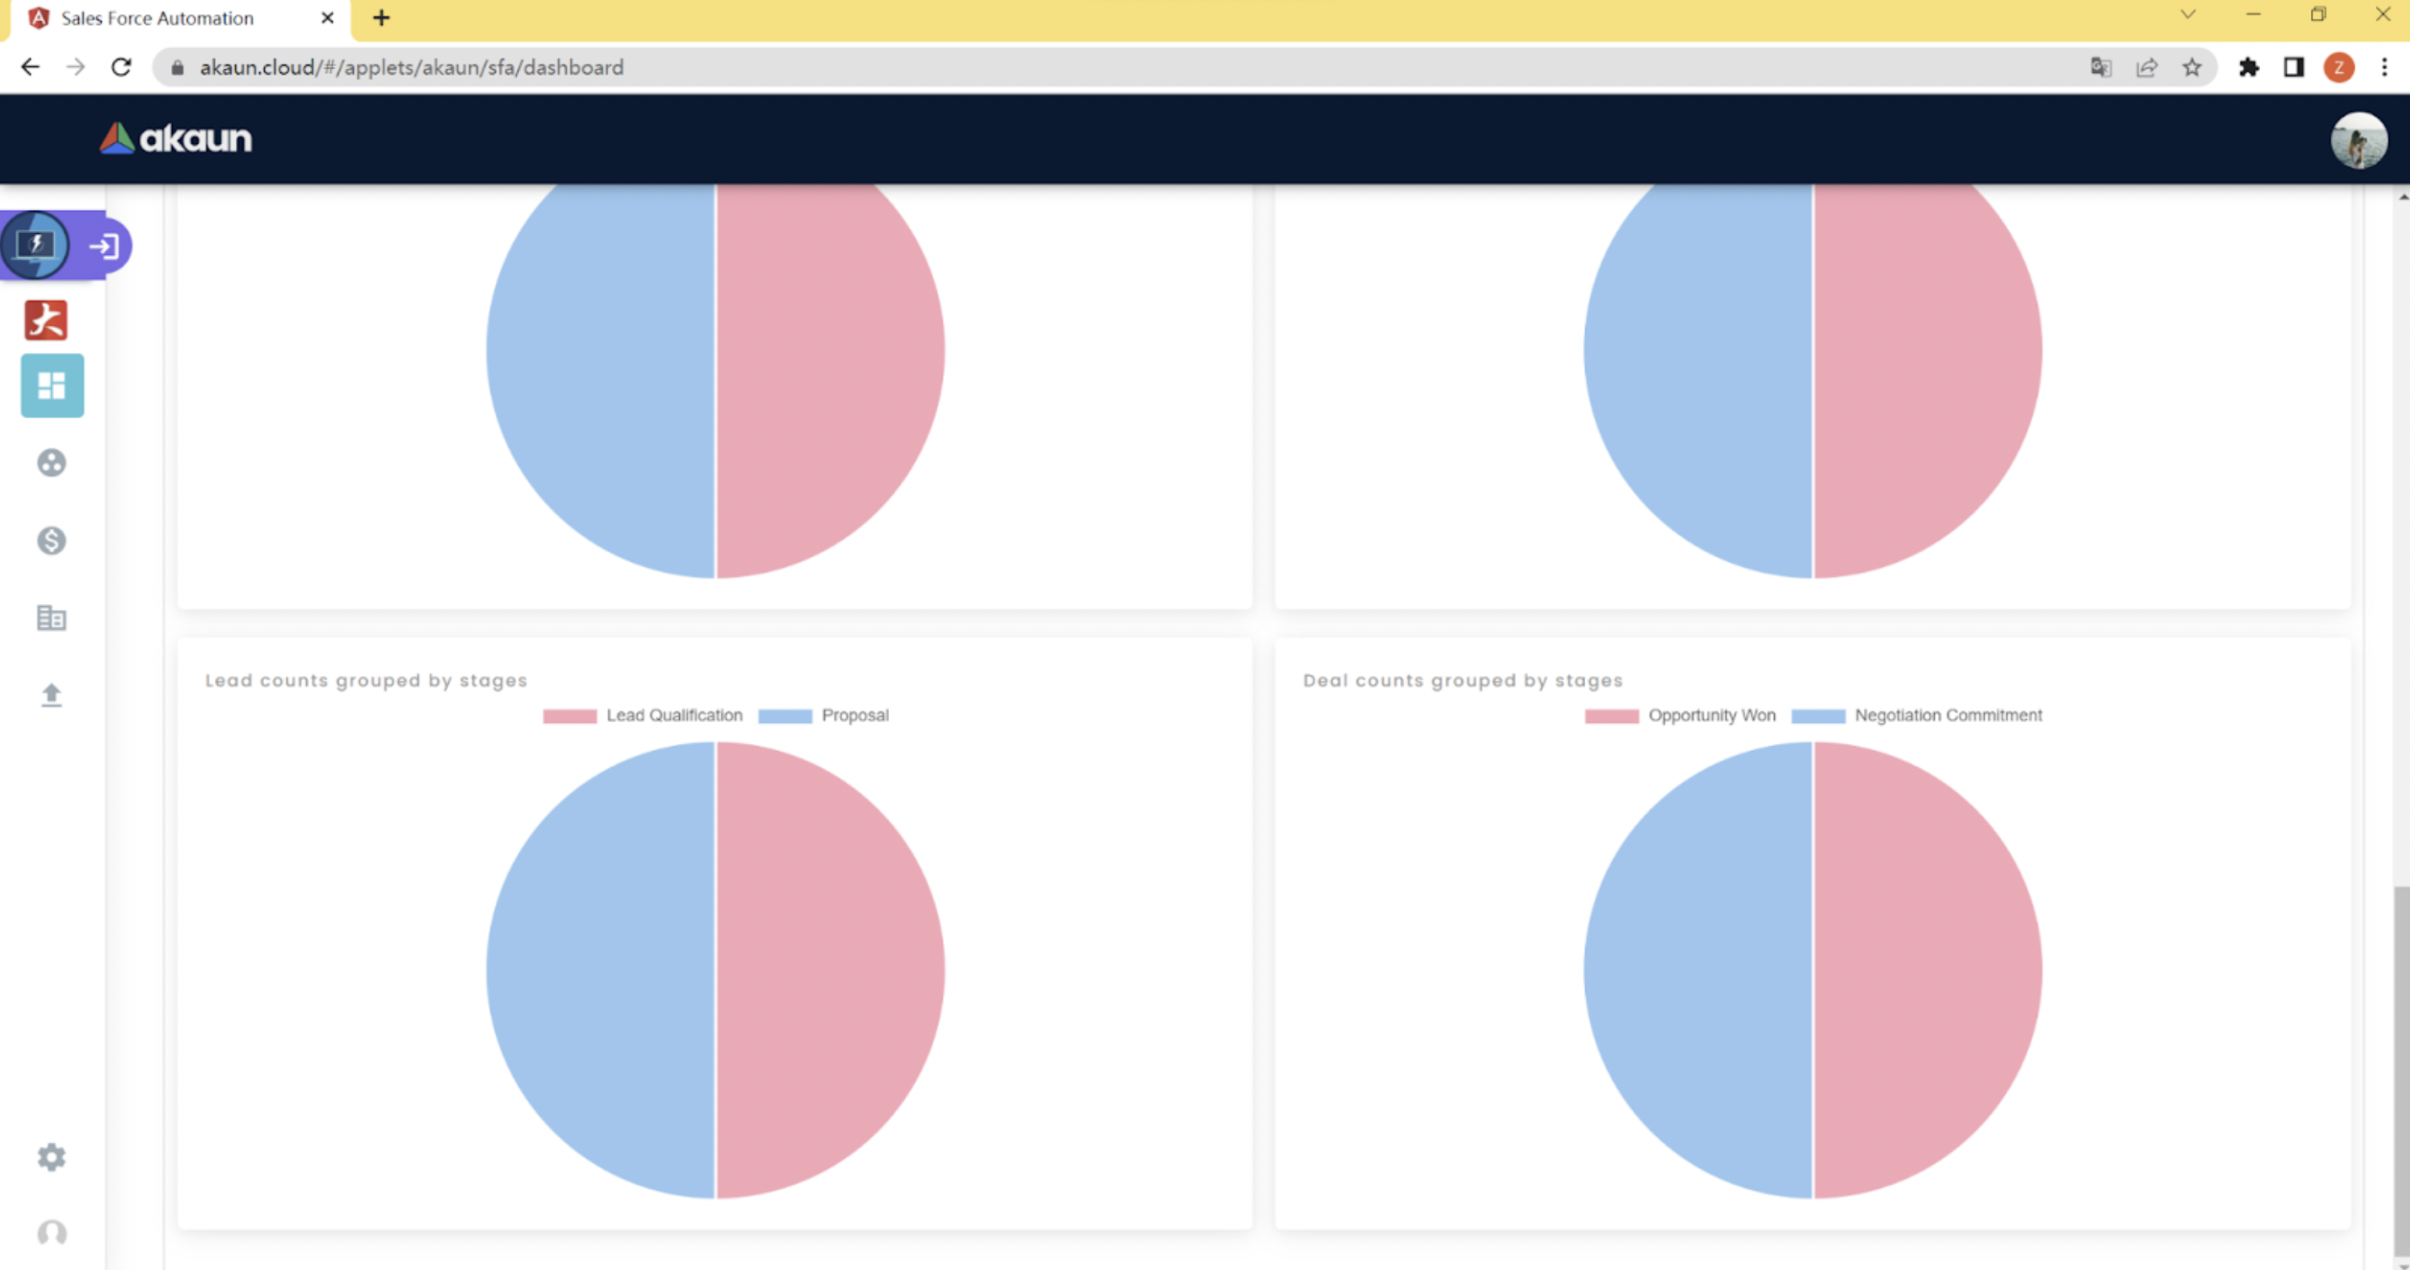This screenshot has height=1270, width=2410.
Task: Open a new browser tab
Action: (x=381, y=18)
